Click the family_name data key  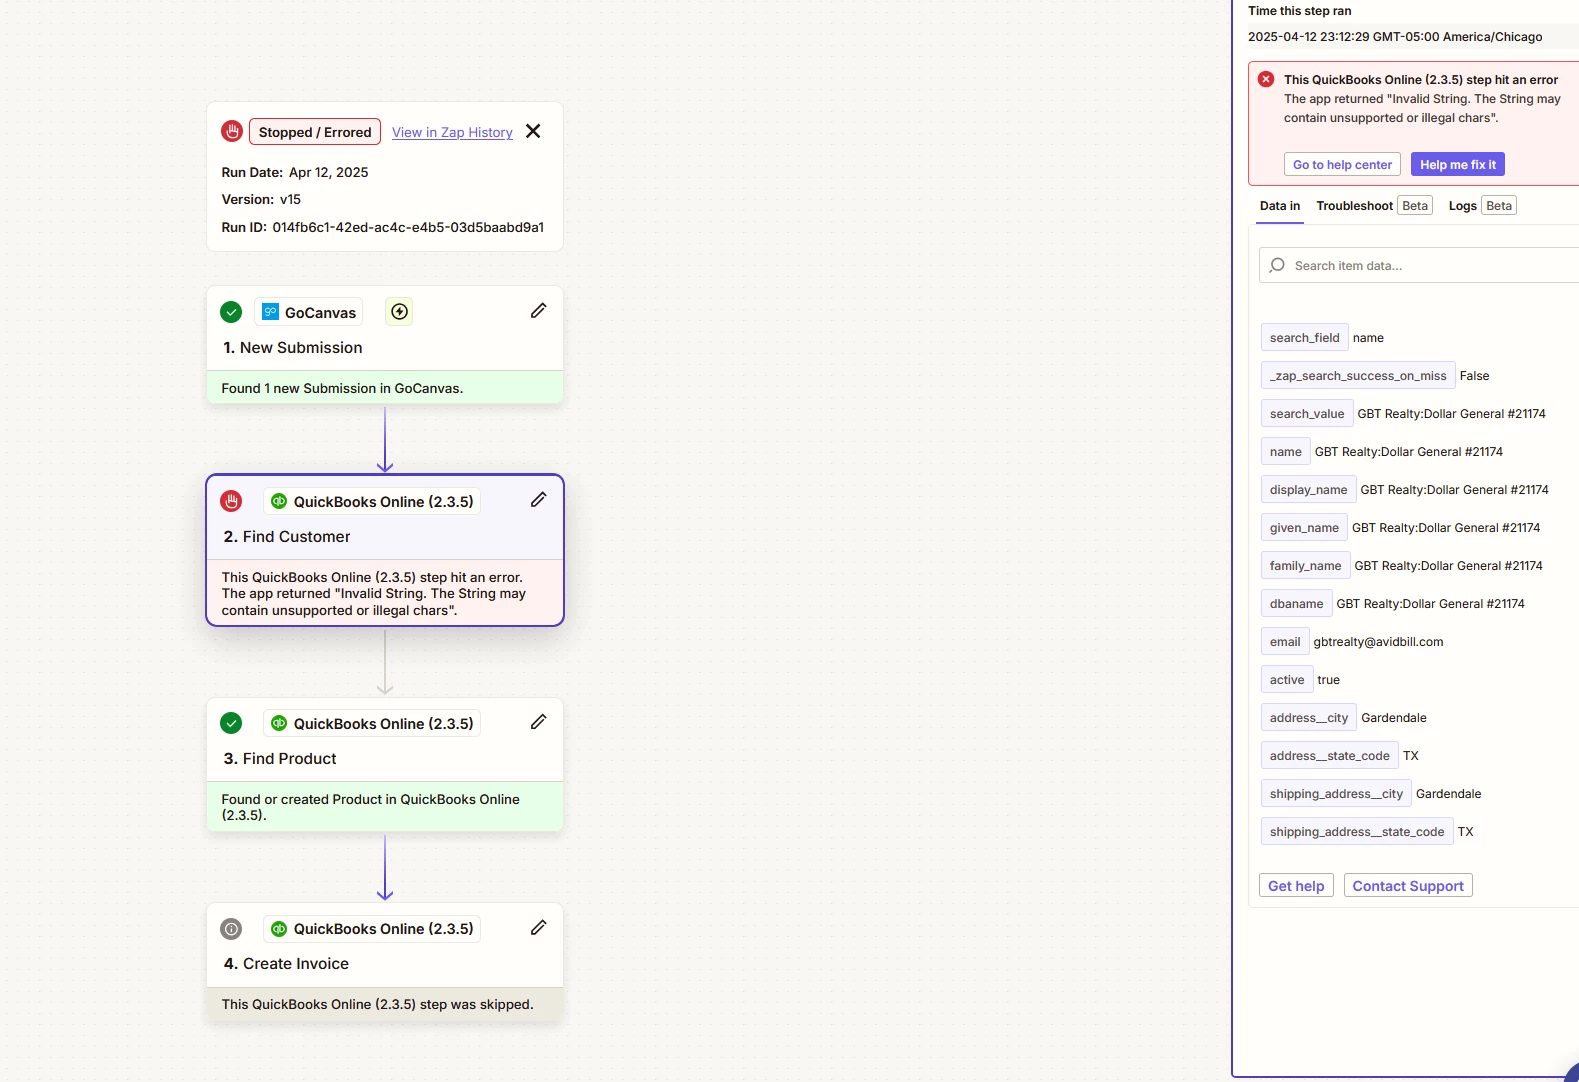[x=1305, y=566]
